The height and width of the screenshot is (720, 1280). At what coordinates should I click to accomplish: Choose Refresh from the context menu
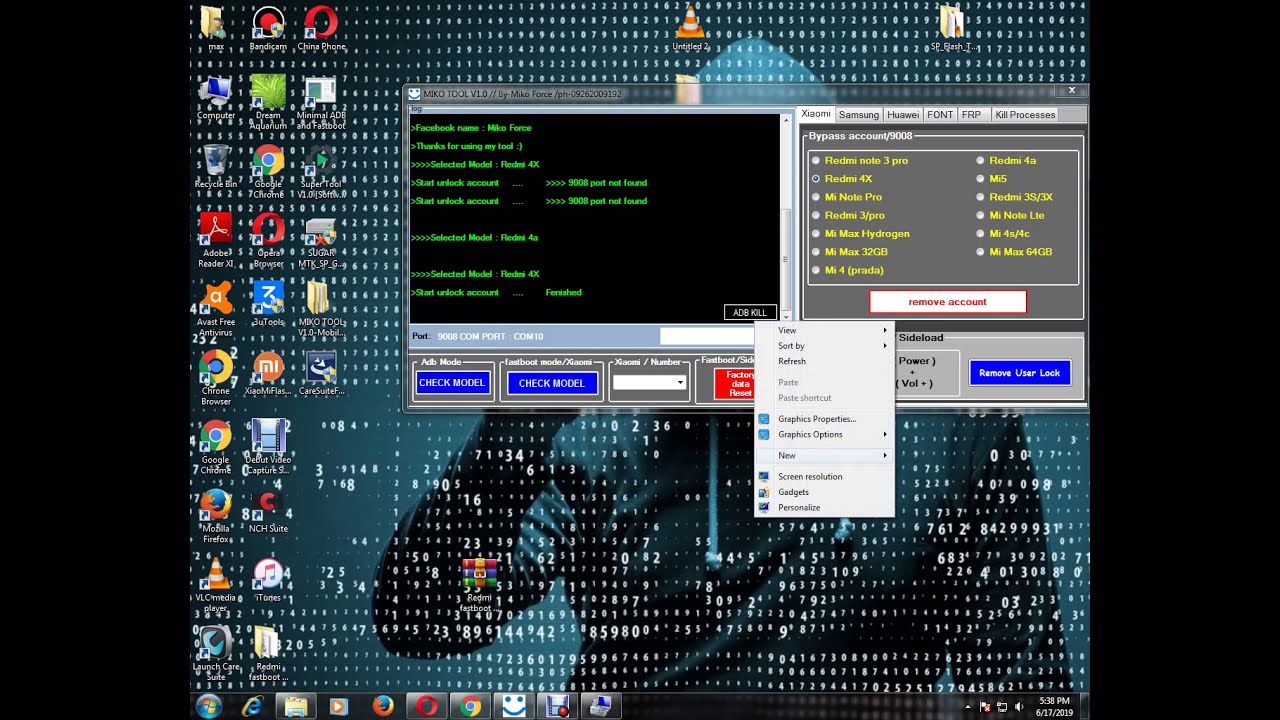824,361
